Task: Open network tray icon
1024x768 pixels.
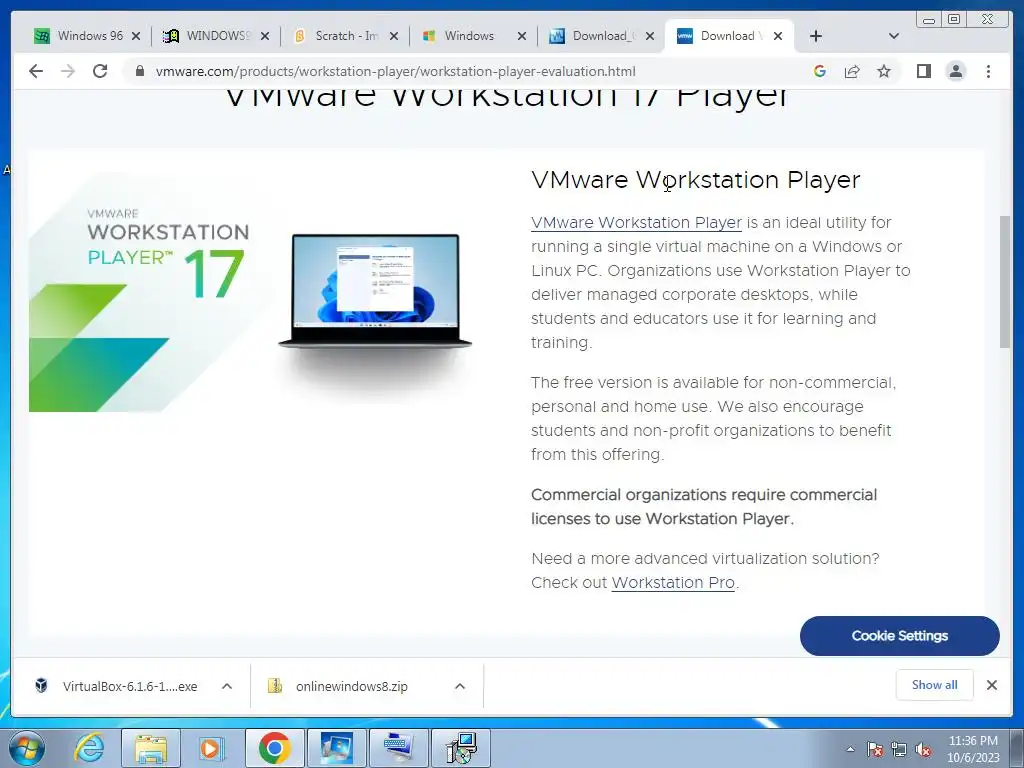Action: [x=899, y=749]
